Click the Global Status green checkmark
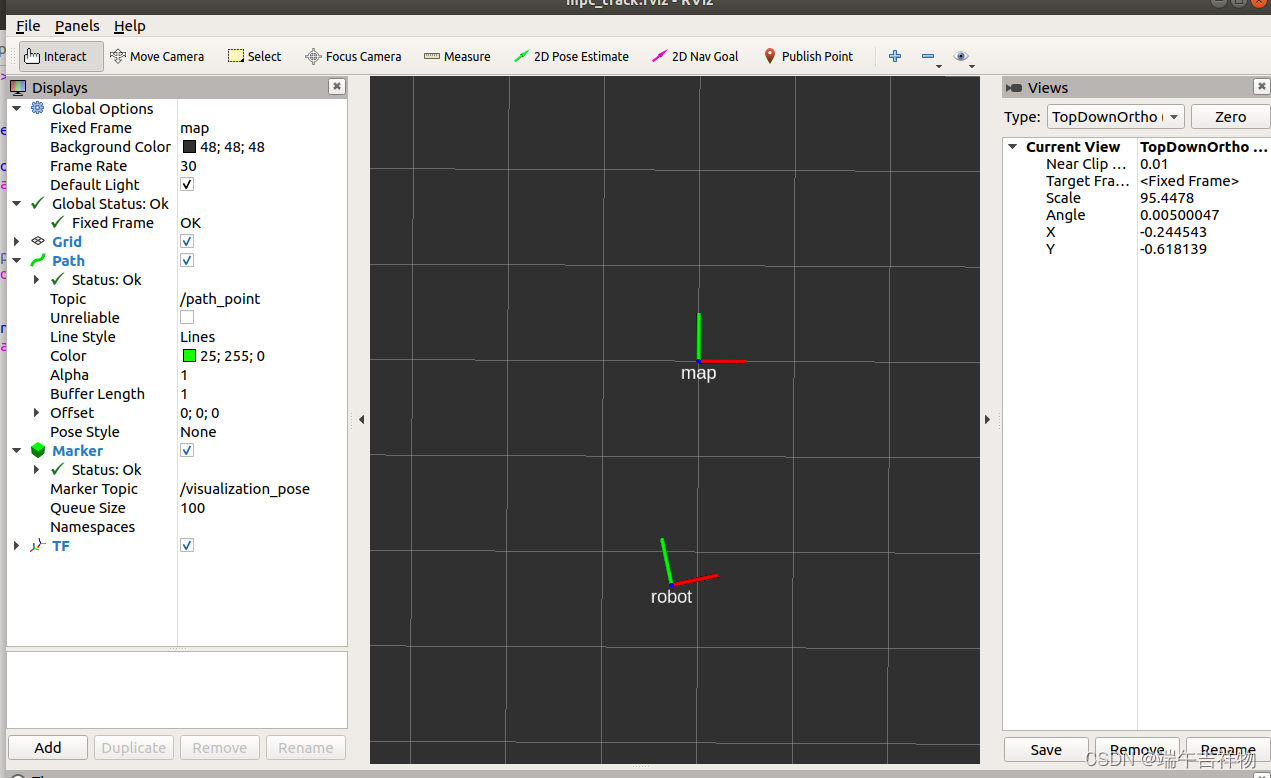Image resolution: width=1271 pixels, height=778 pixels. click(x=38, y=203)
